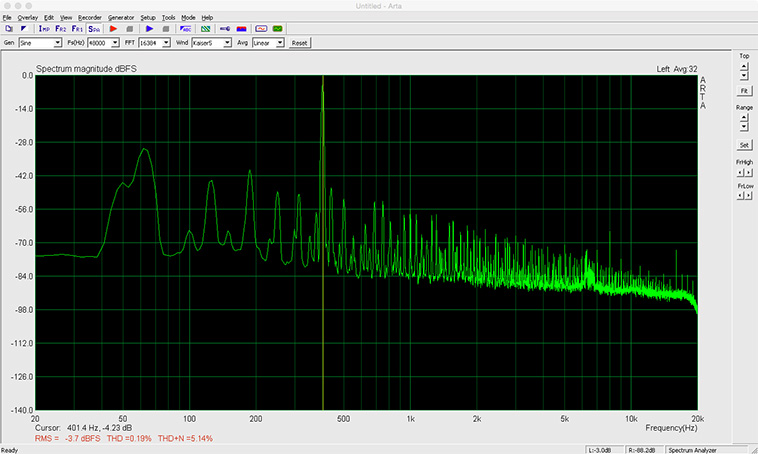Shift FrLow limit right
758x454 pixels.
748,196
